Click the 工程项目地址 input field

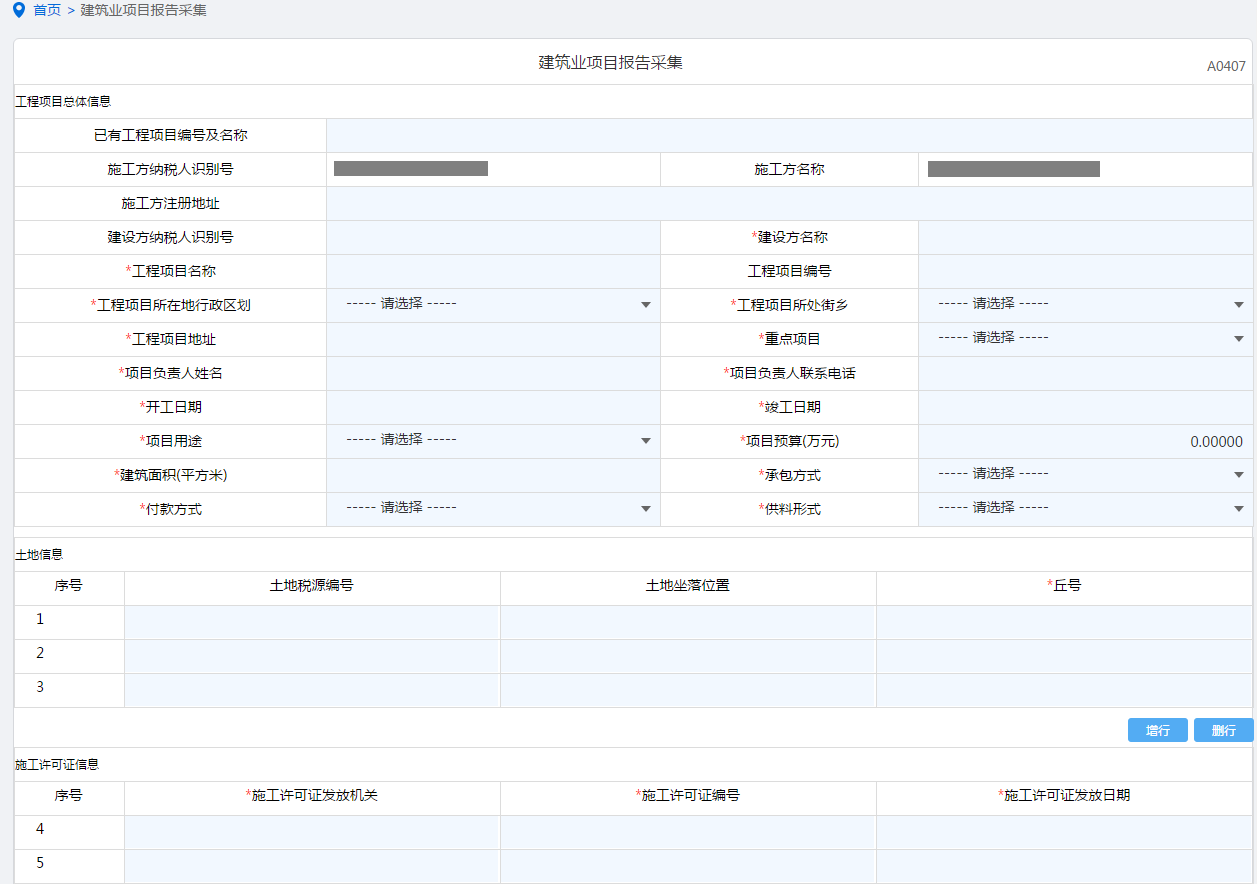(x=493, y=340)
